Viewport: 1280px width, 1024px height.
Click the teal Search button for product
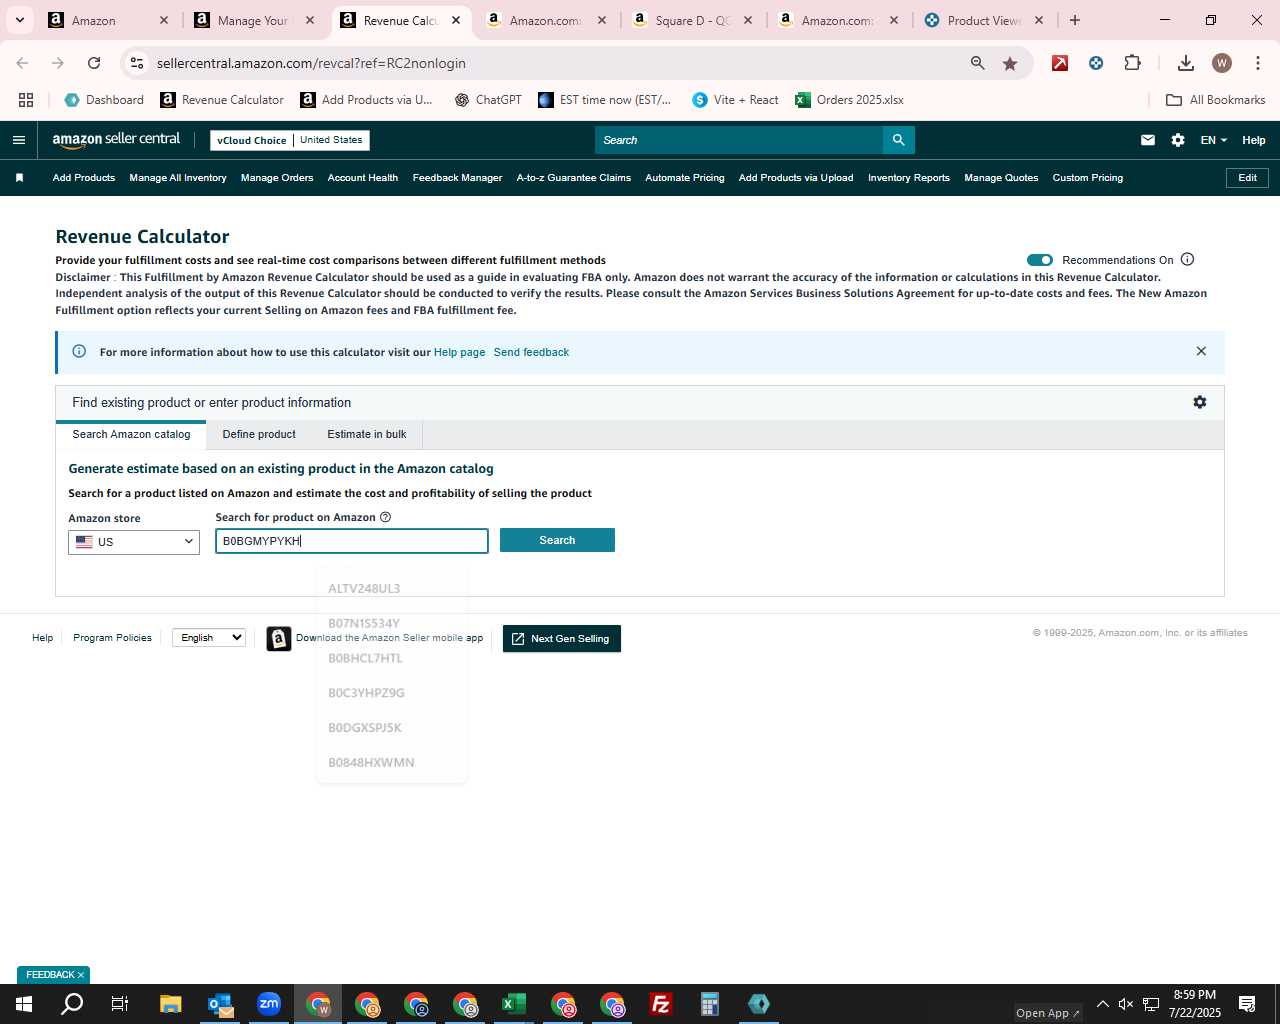pyautogui.click(x=557, y=540)
